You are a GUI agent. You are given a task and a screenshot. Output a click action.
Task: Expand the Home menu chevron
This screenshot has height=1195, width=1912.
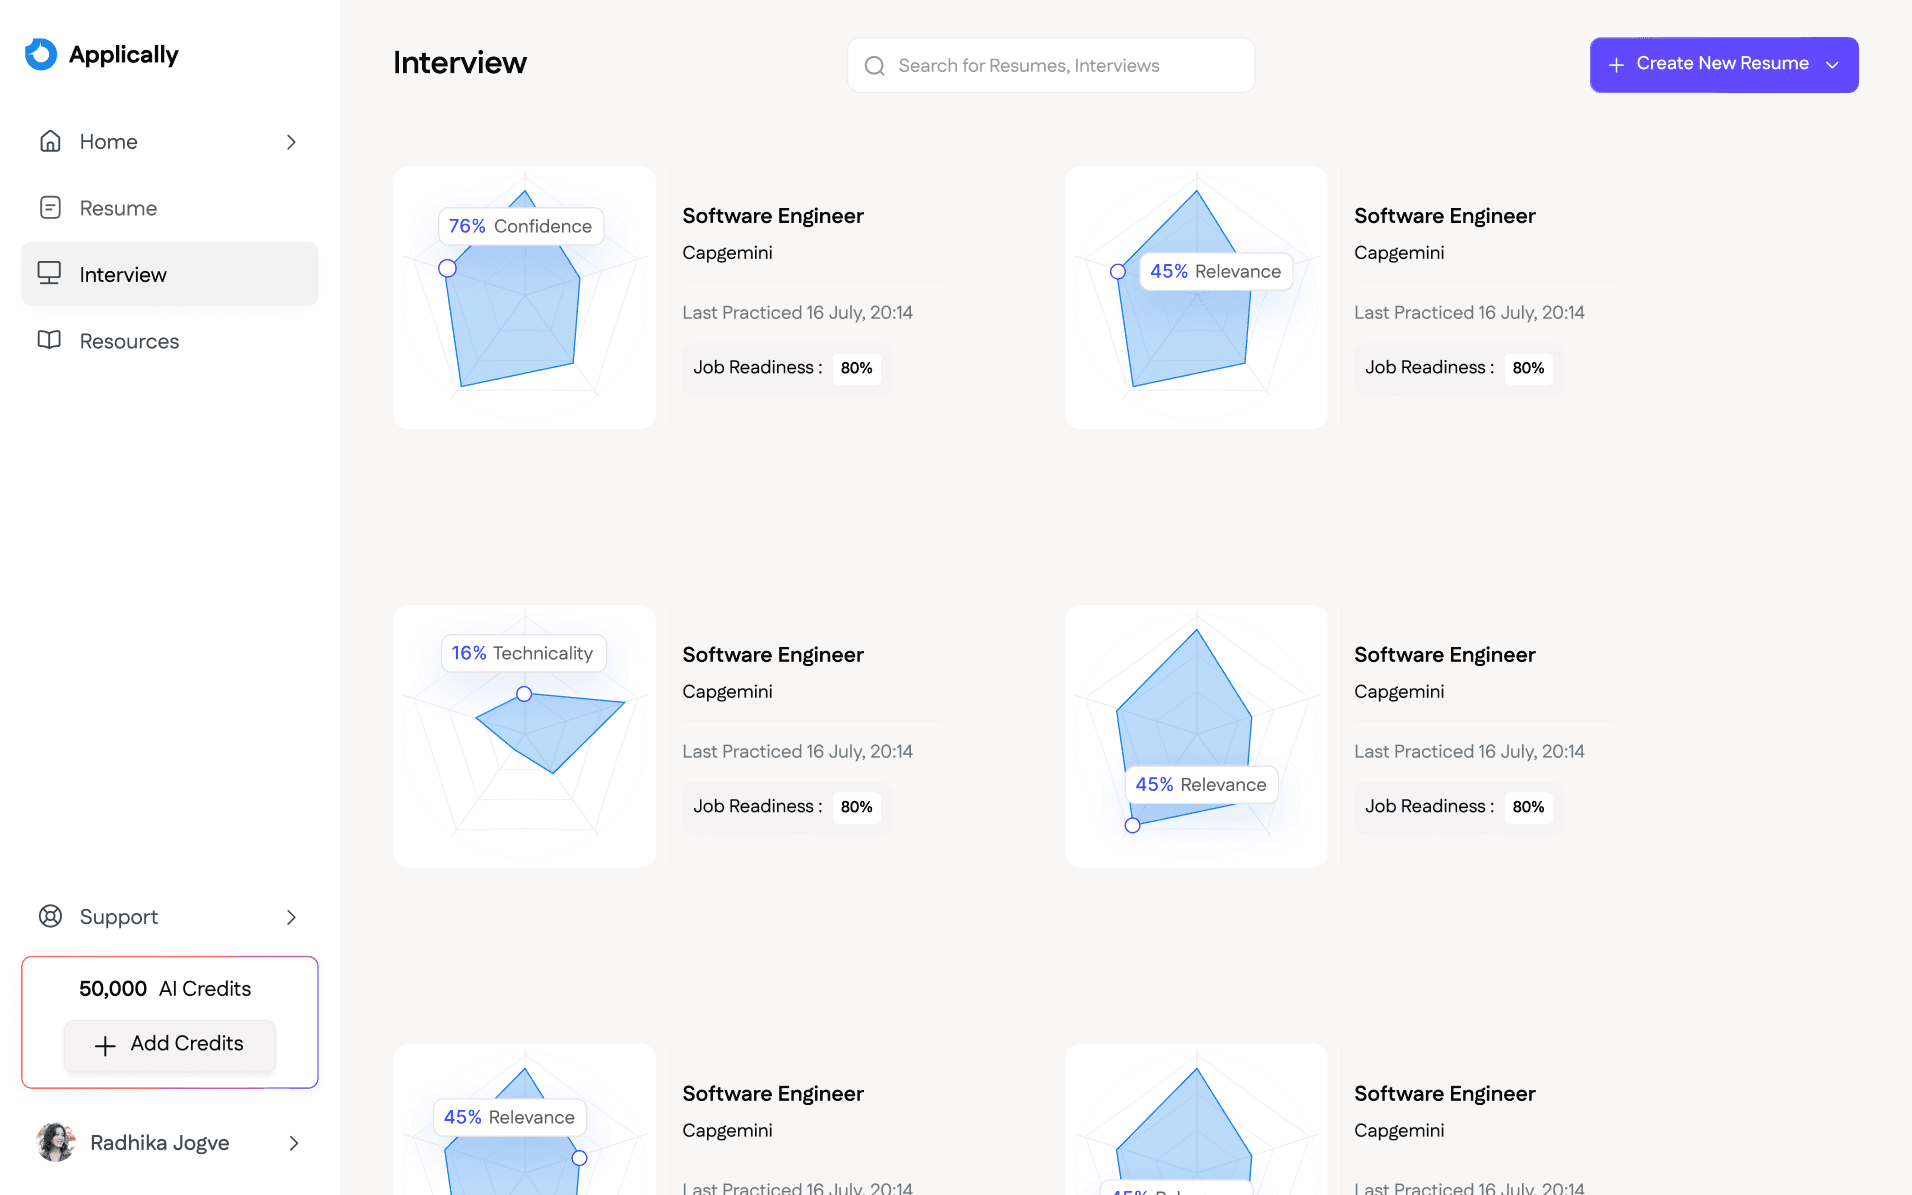pyautogui.click(x=292, y=142)
